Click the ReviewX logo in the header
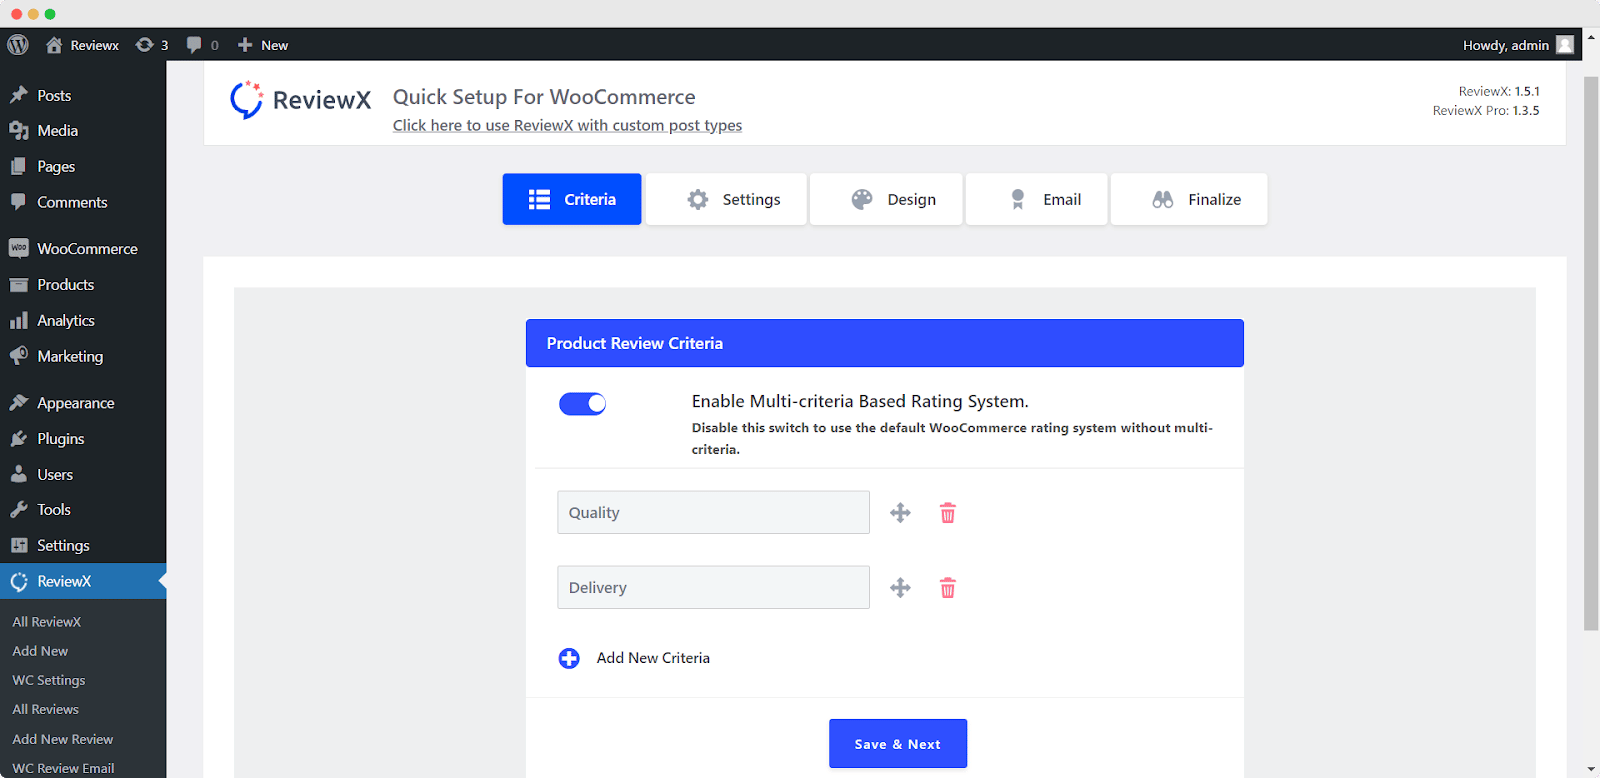 coord(300,100)
